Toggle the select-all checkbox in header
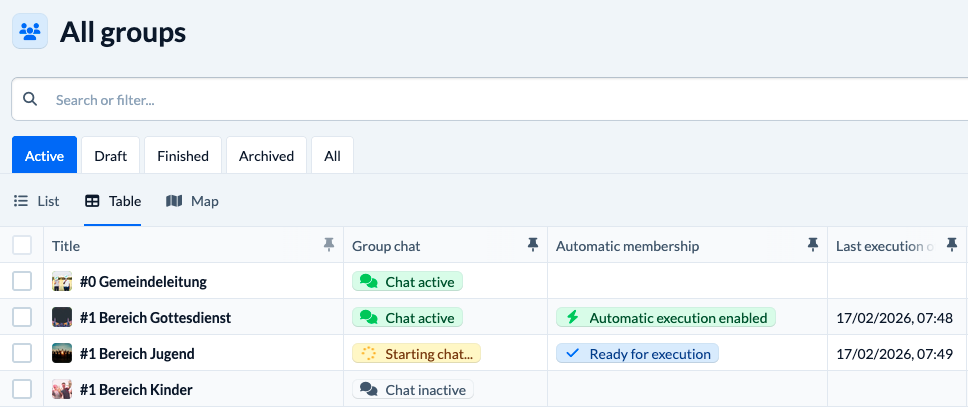968x407 pixels. [x=22, y=245]
